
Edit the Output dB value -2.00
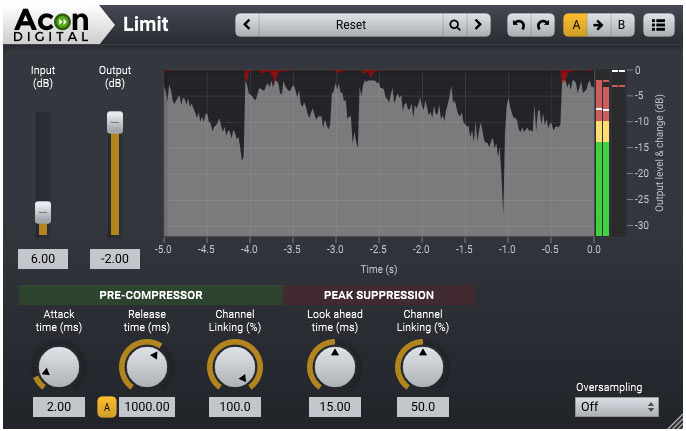(115, 259)
